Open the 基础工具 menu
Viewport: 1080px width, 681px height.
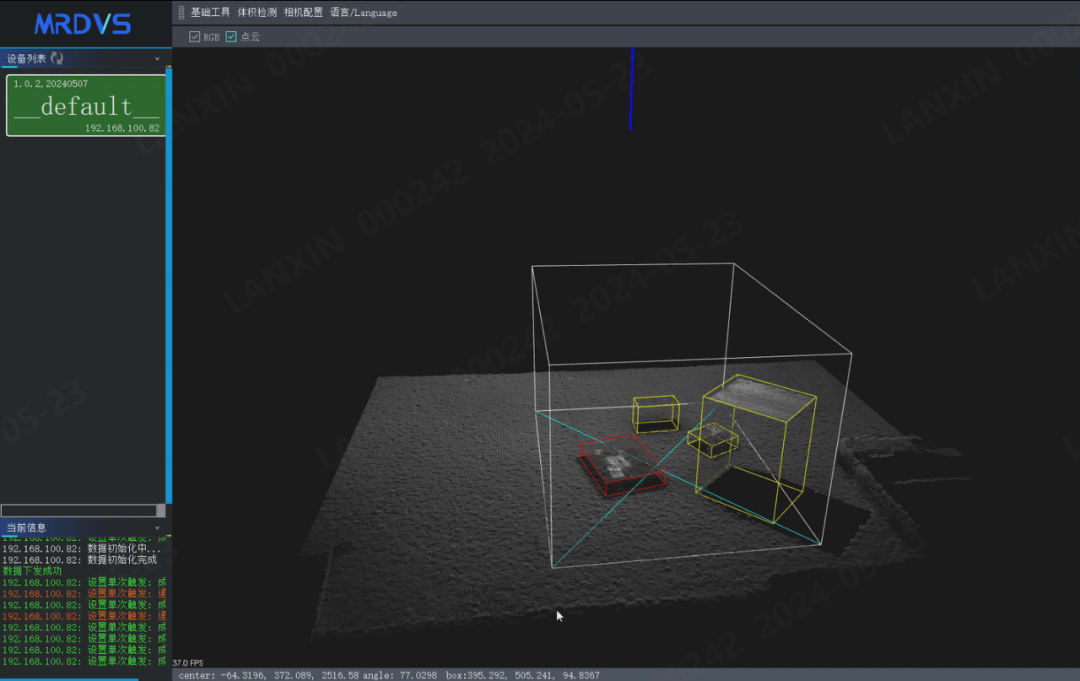click(x=210, y=13)
